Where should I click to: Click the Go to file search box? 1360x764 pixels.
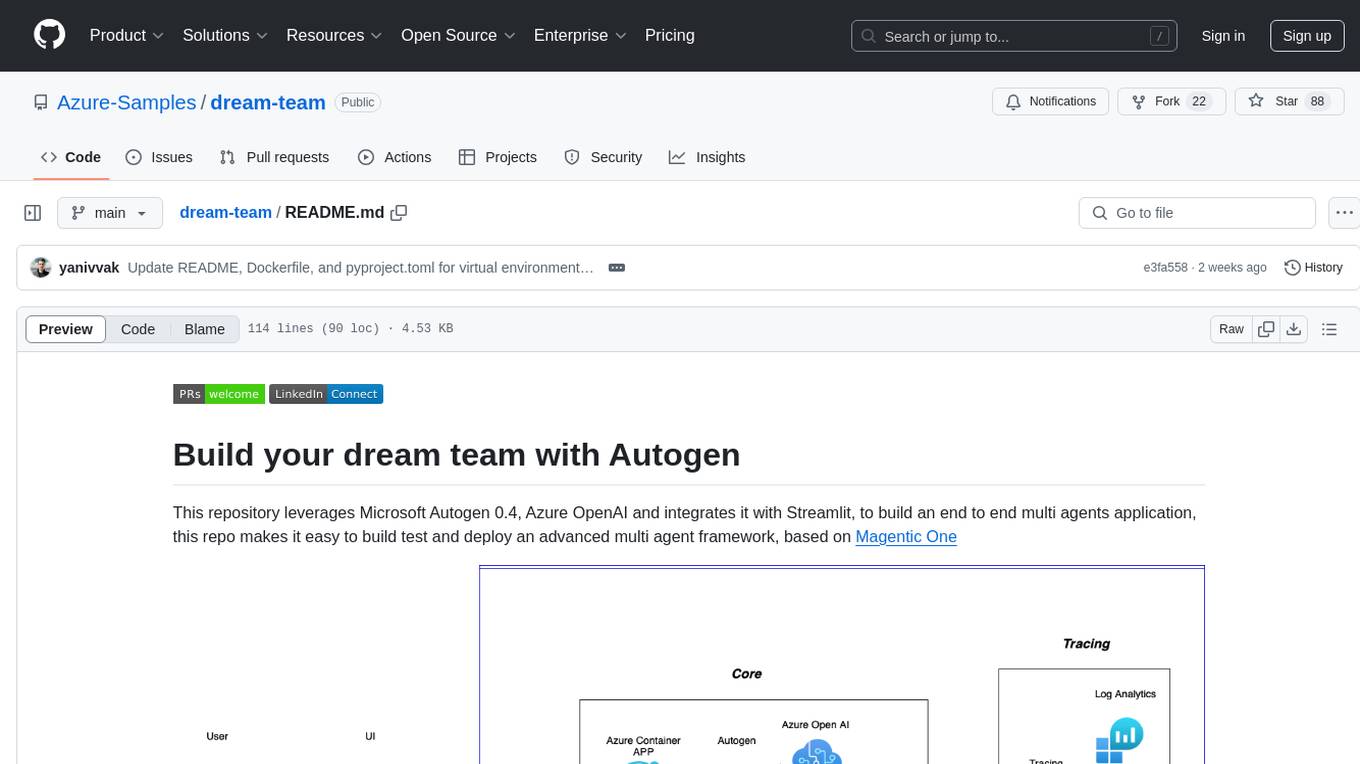coord(1197,213)
